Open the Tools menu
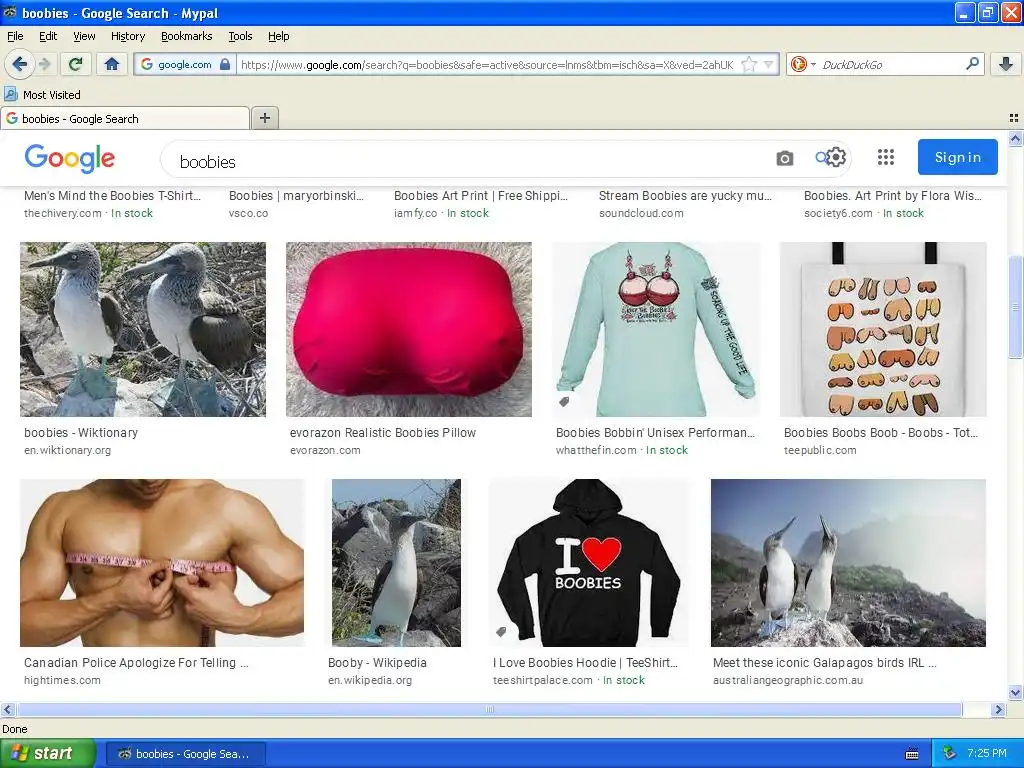 pyautogui.click(x=240, y=36)
